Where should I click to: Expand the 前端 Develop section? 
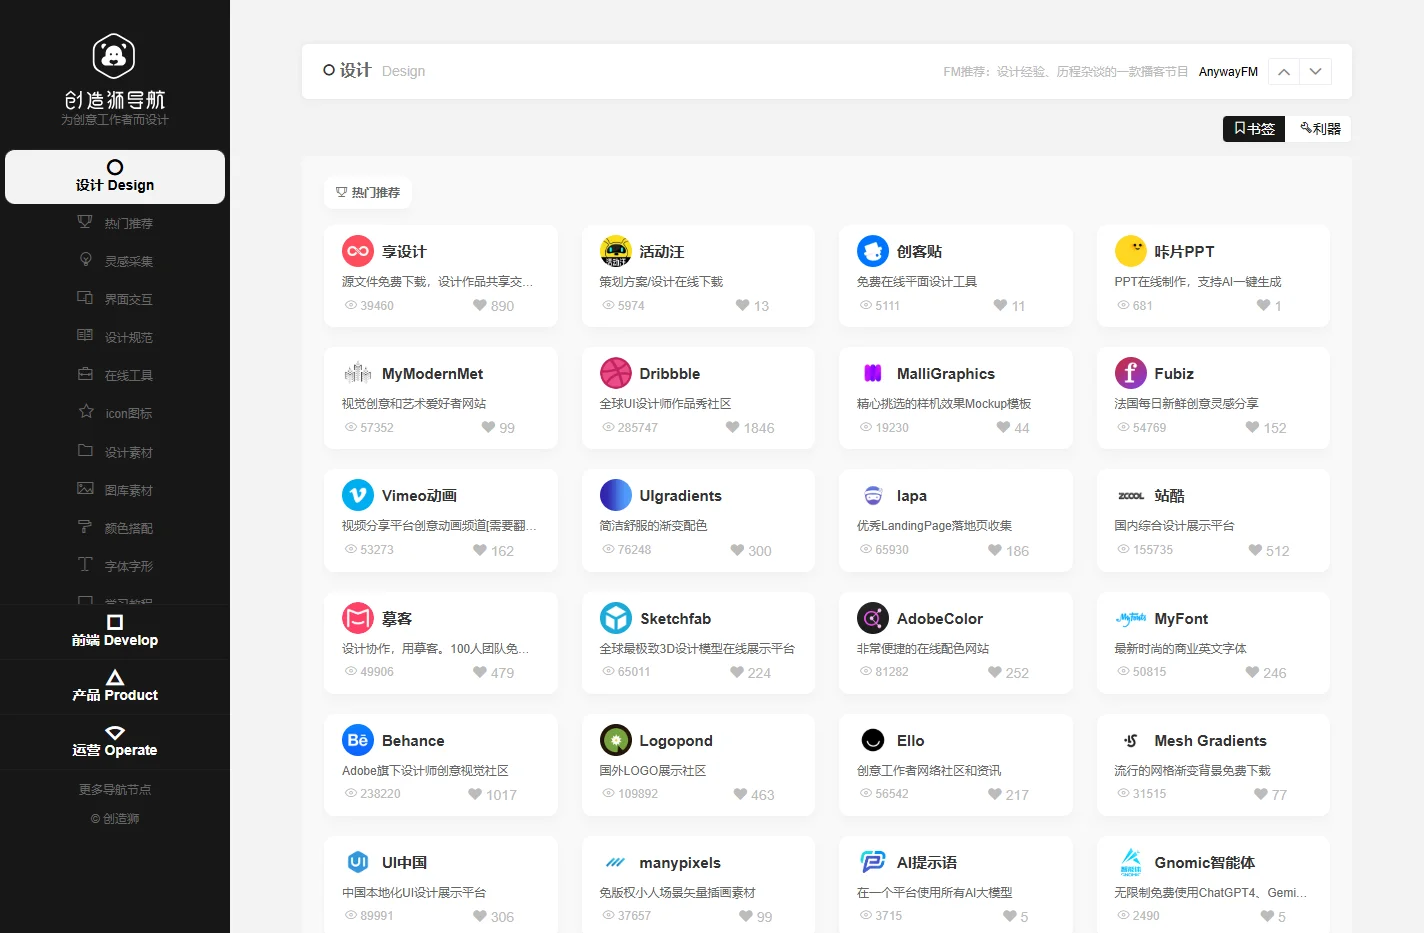[115, 631]
